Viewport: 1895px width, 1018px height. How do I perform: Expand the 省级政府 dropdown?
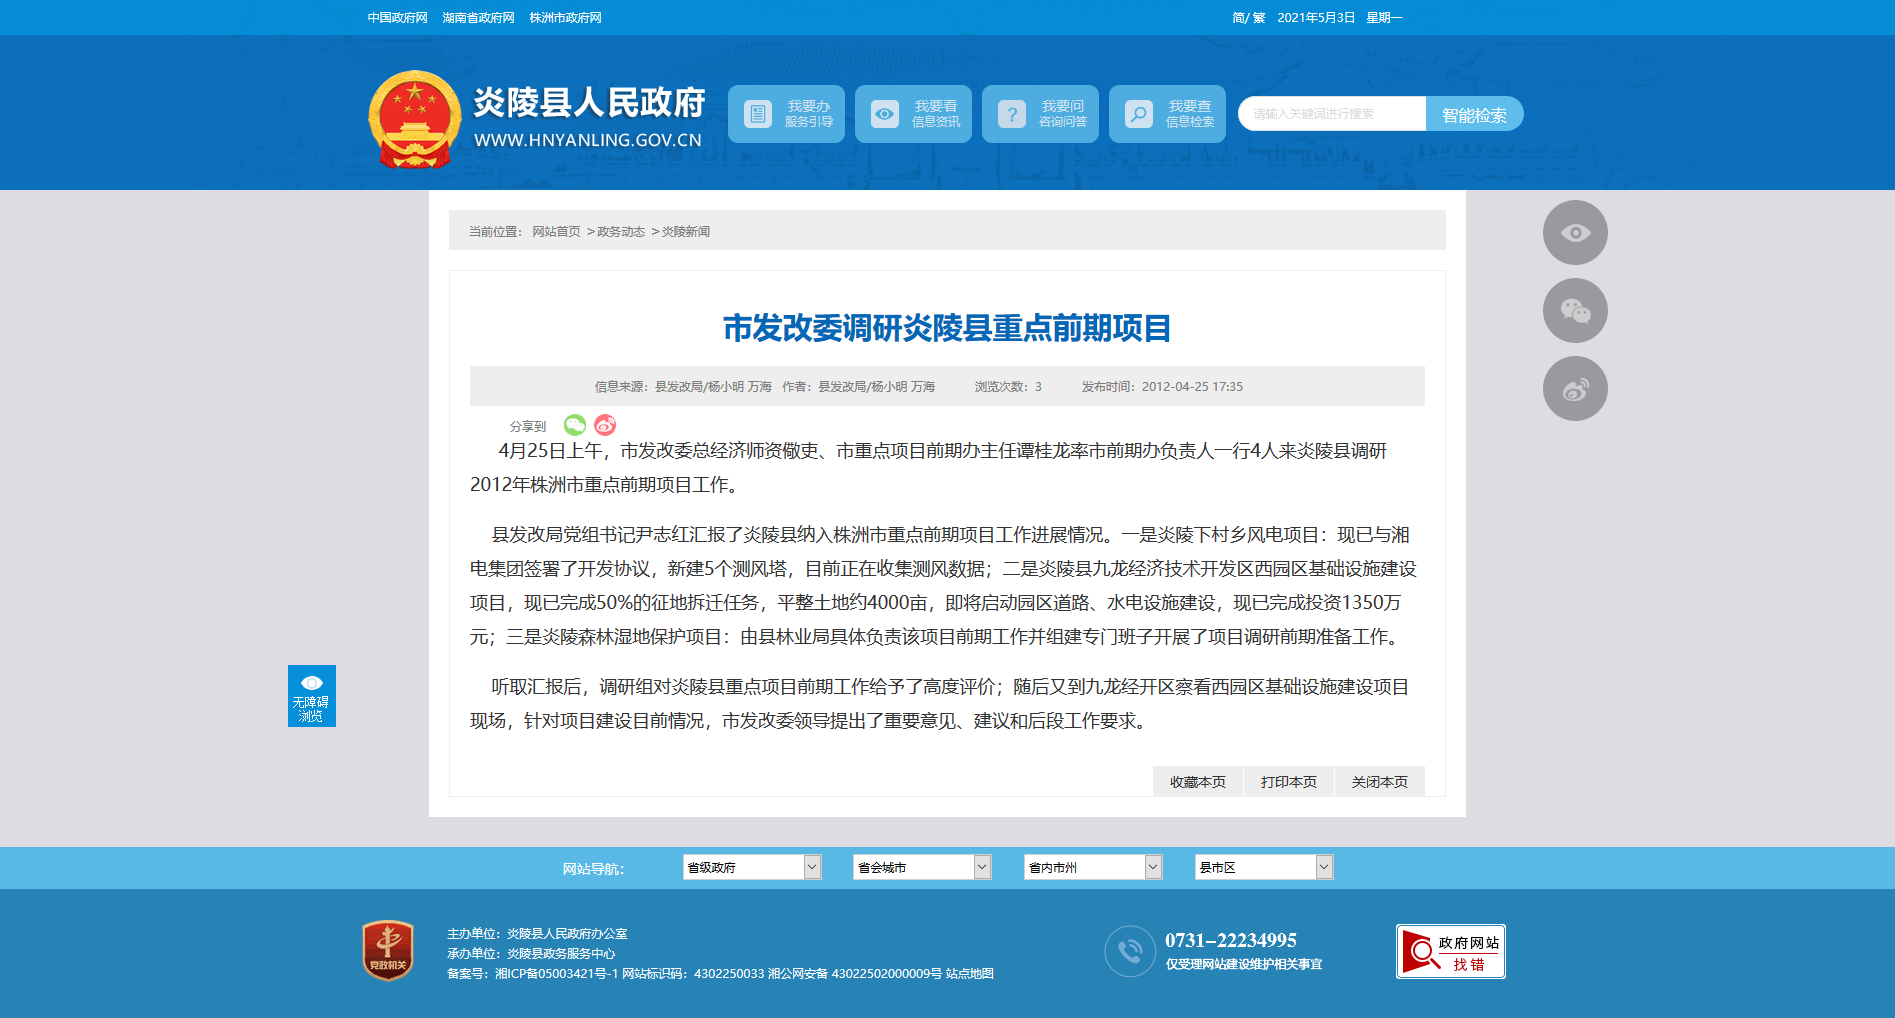(752, 867)
